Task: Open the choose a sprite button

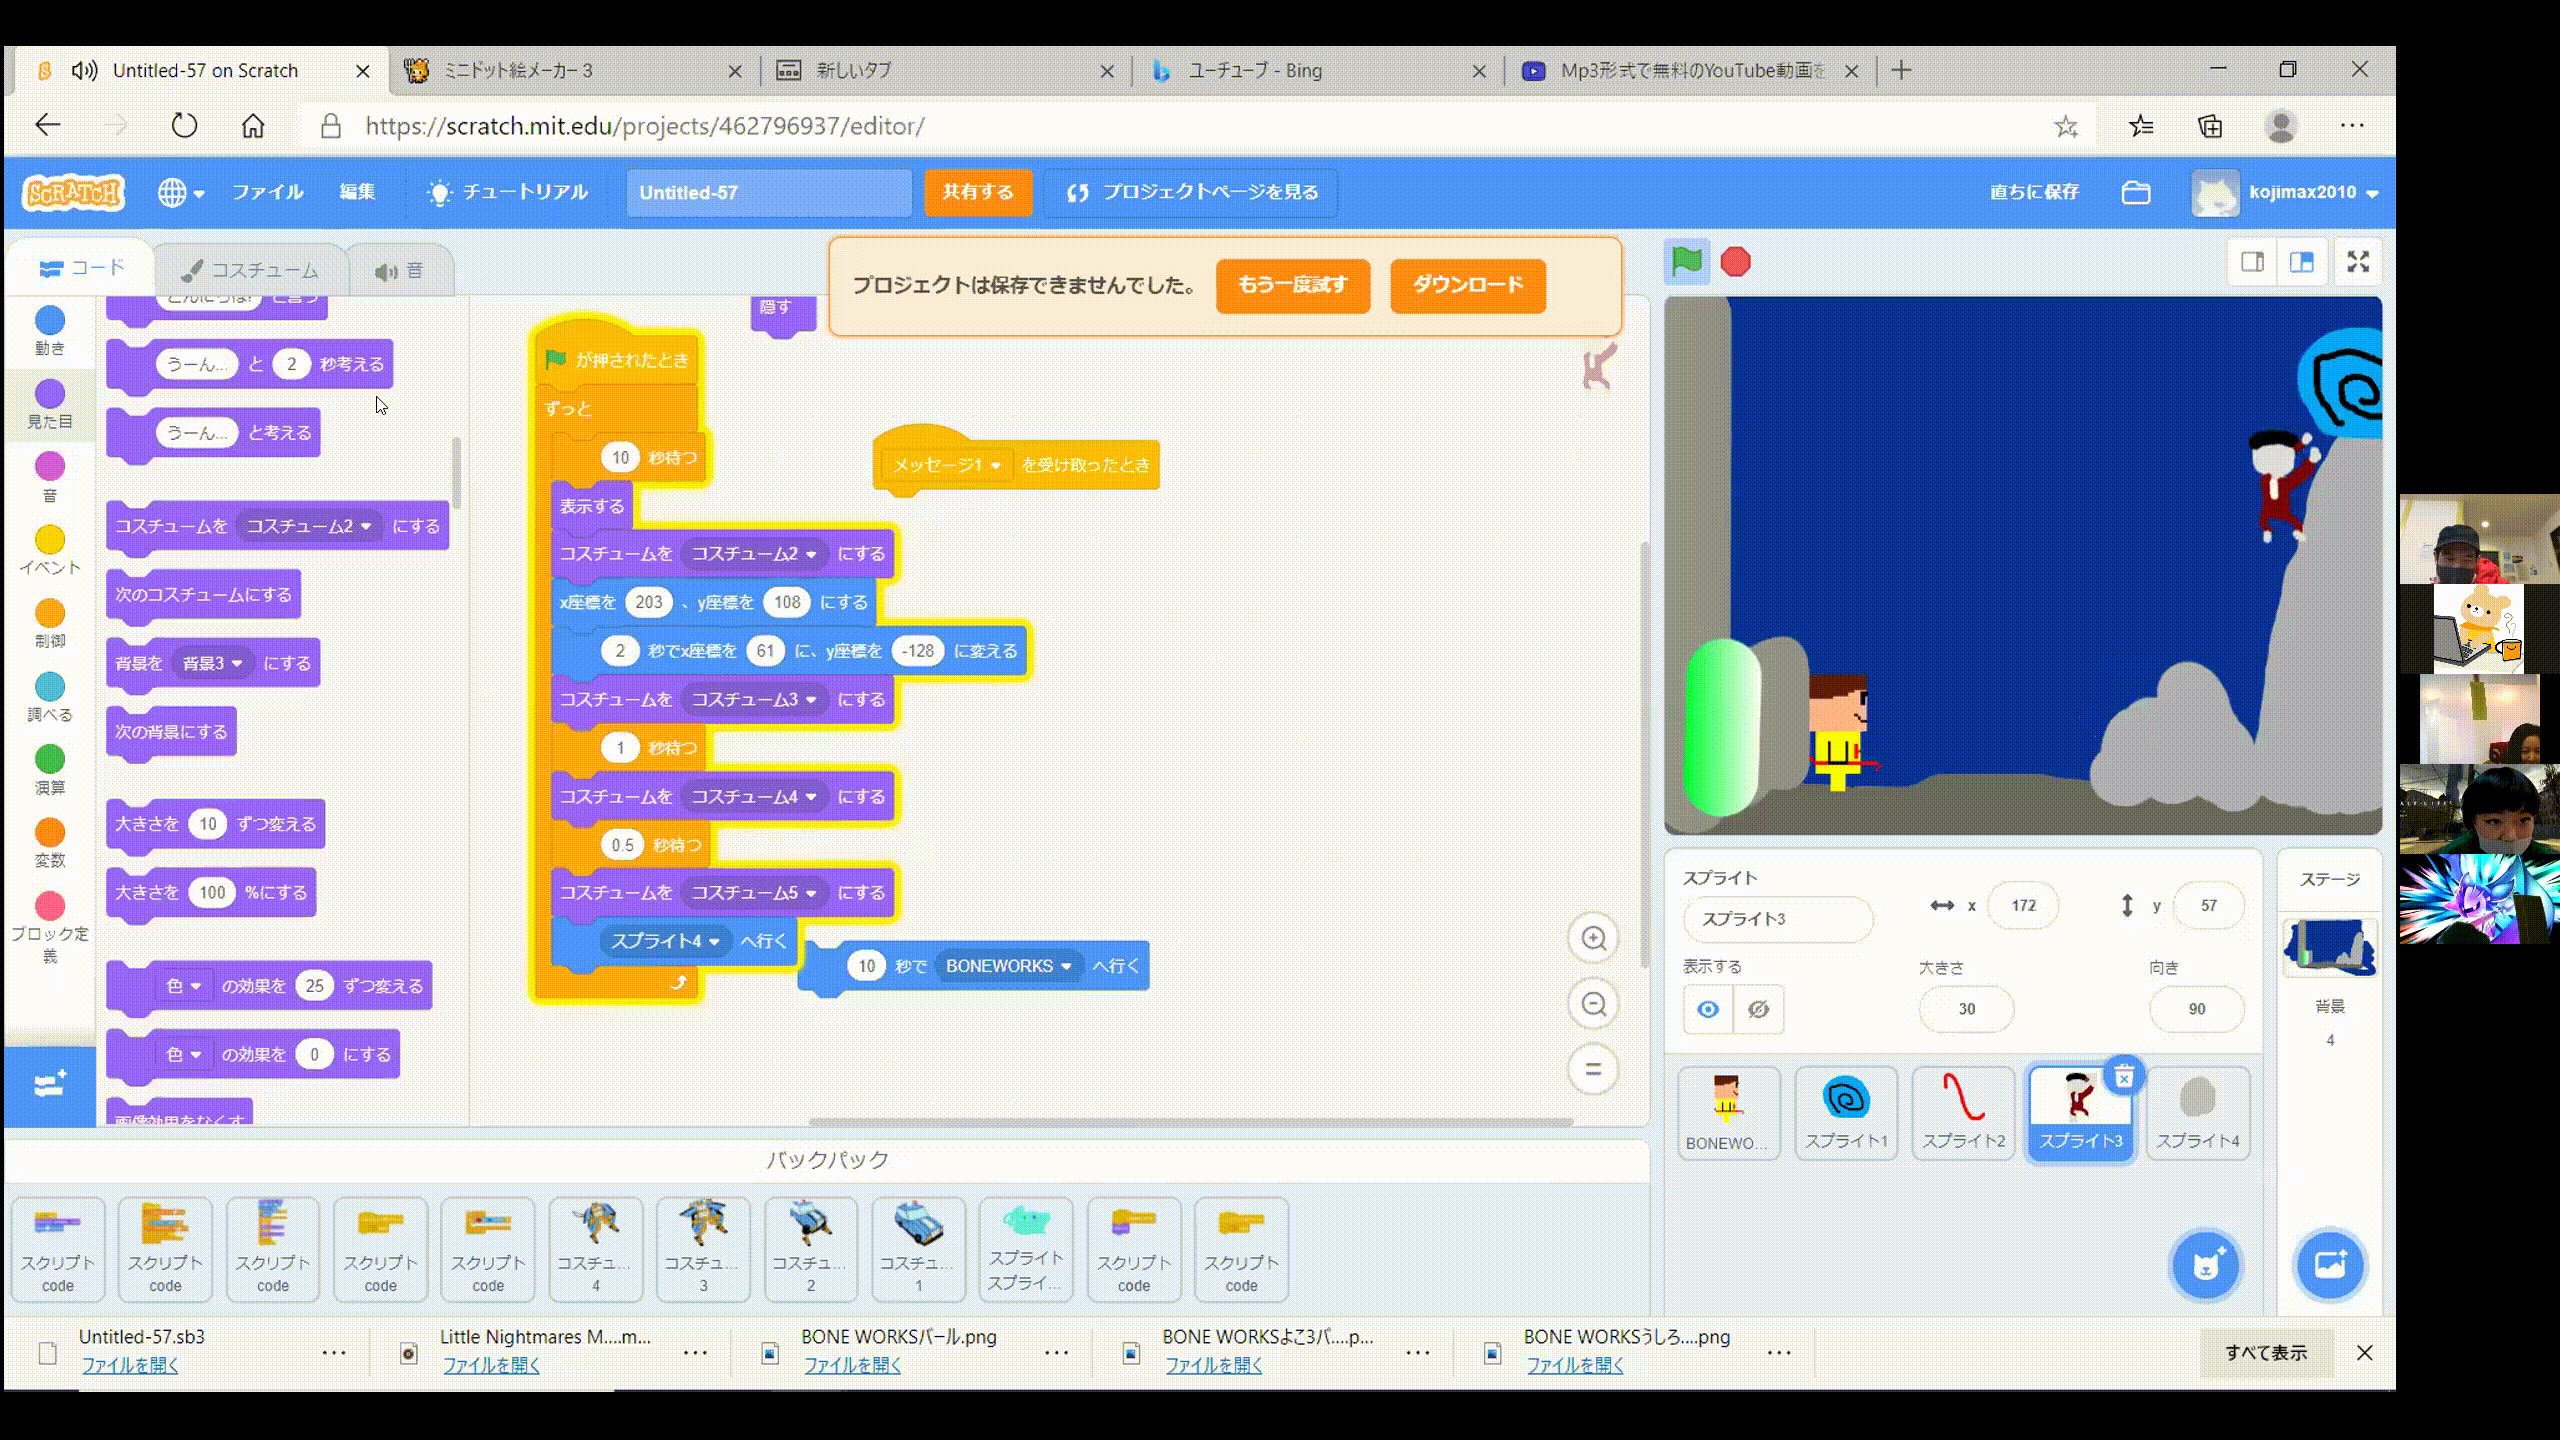Action: tap(2206, 1265)
